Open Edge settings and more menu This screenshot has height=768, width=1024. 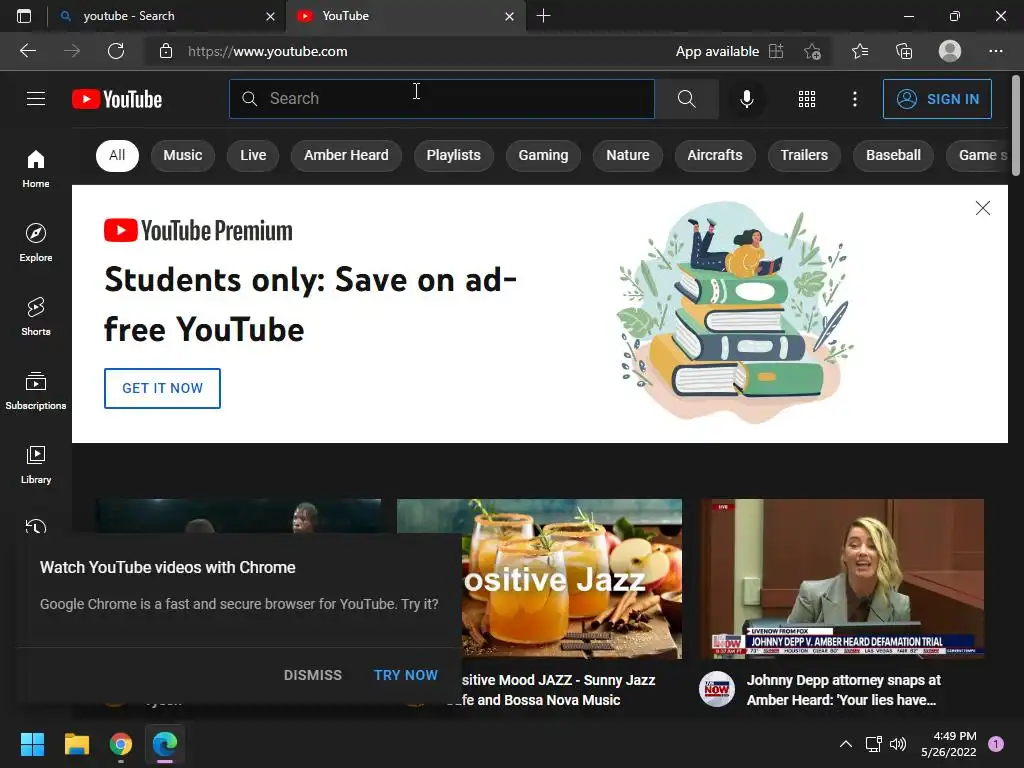pyautogui.click(x=995, y=51)
